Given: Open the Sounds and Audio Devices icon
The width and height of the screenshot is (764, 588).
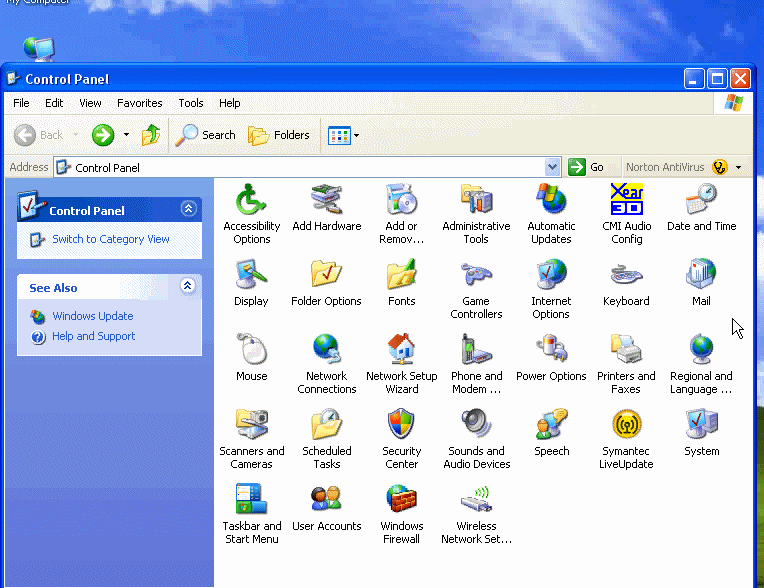Looking at the screenshot, I should click(477, 425).
